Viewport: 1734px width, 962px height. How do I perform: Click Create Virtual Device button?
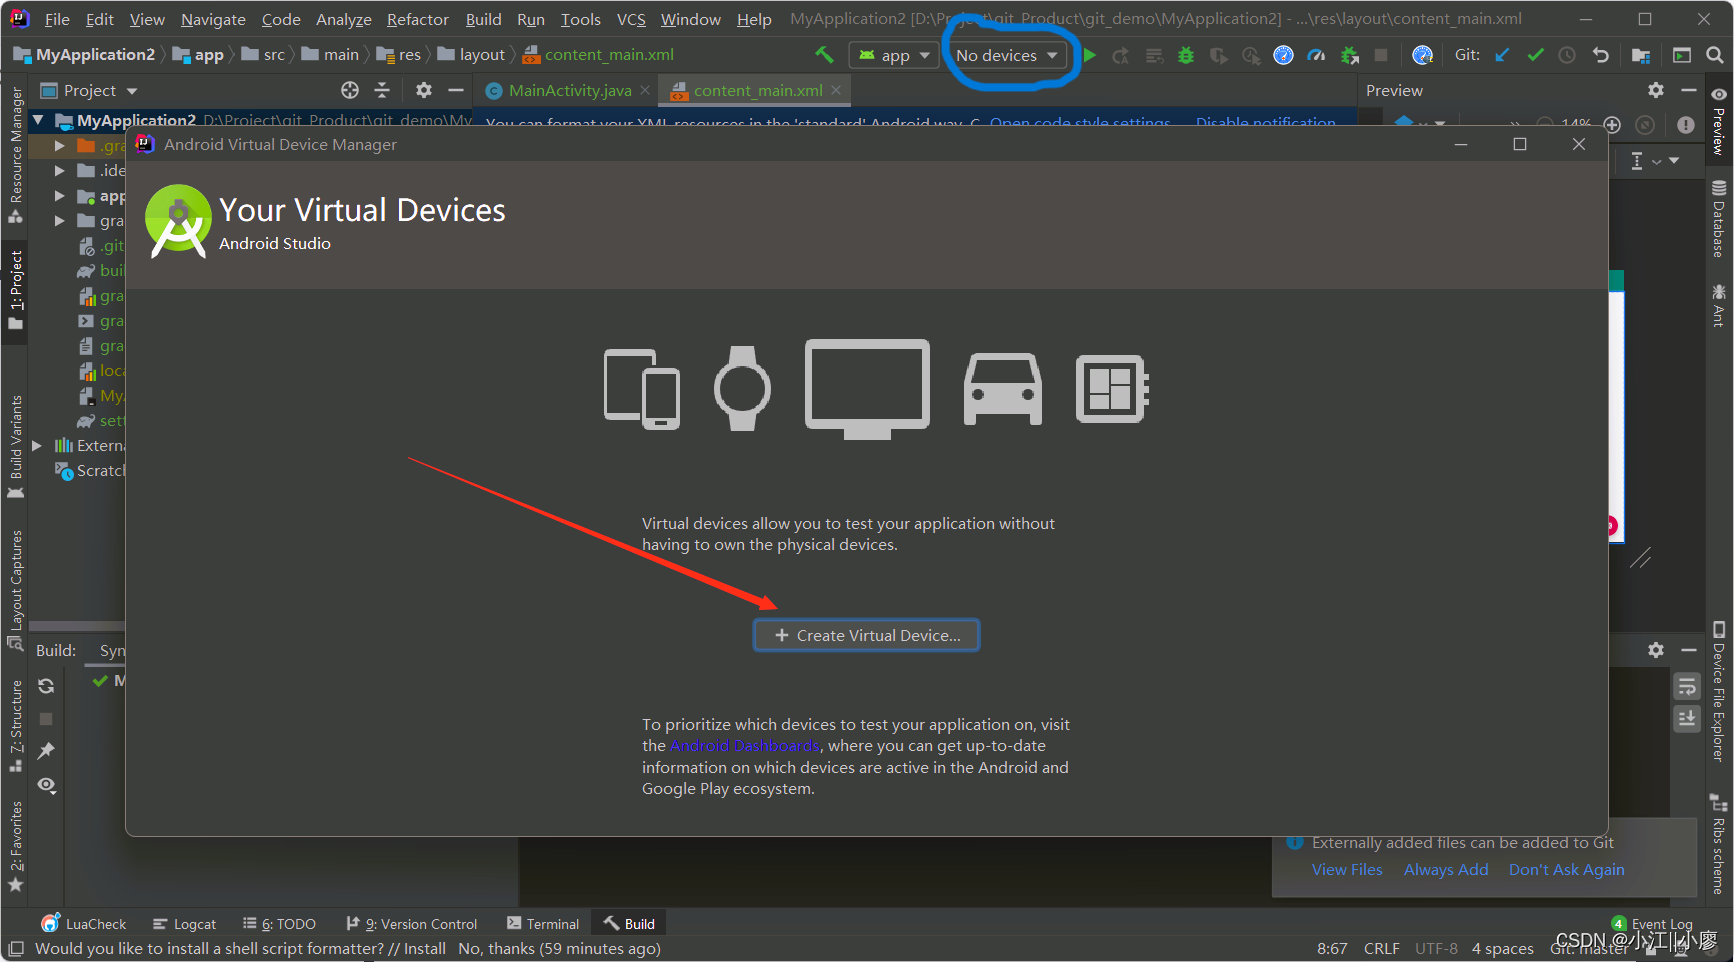click(x=866, y=635)
